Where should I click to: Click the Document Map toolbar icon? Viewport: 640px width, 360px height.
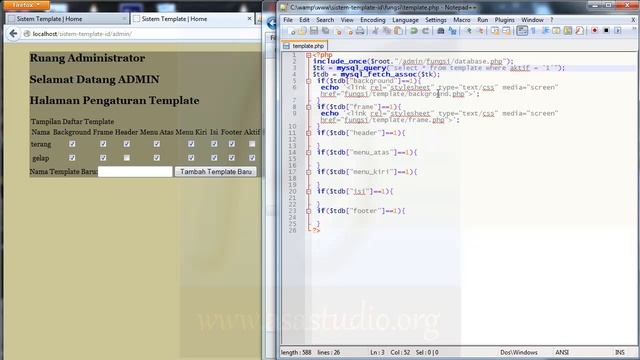pos(568,31)
